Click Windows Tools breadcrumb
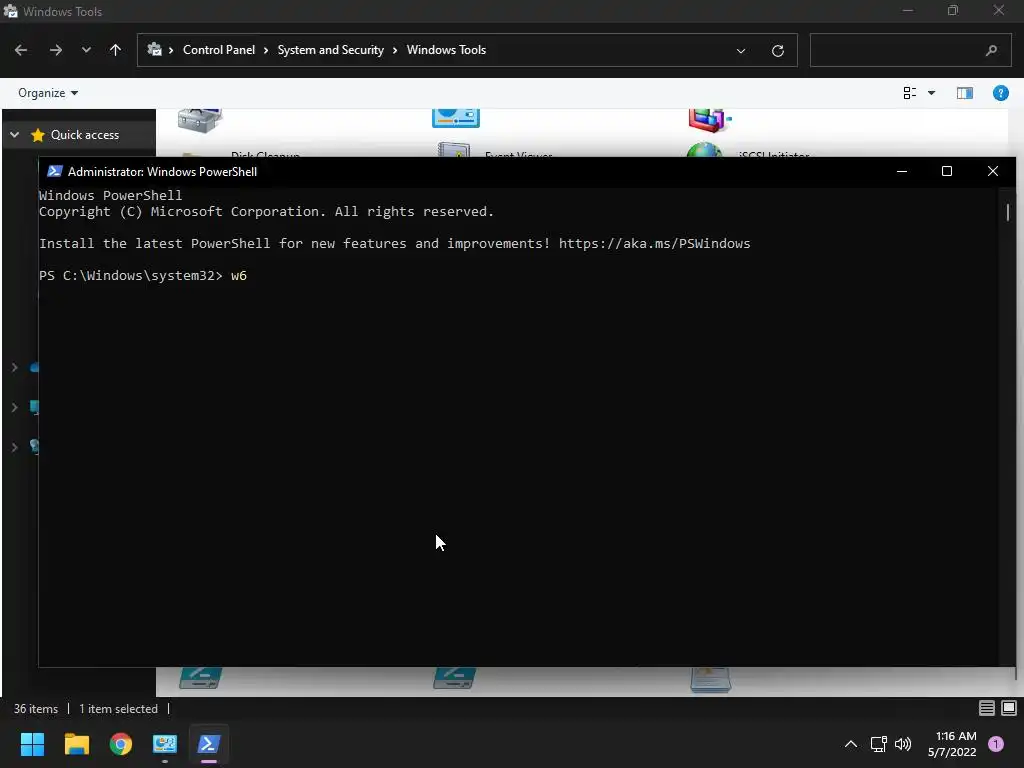This screenshot has height=768, width=1024. tap(446, 50)
